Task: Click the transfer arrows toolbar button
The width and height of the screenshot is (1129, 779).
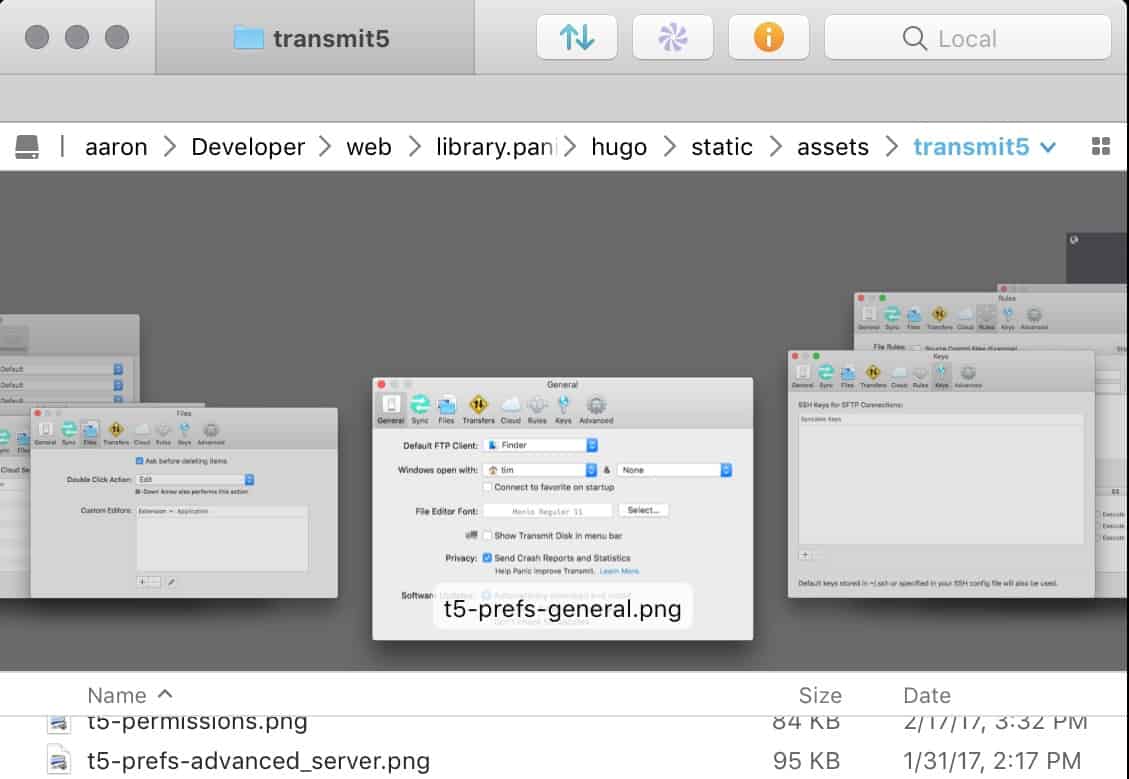Action: pos(577,37)
